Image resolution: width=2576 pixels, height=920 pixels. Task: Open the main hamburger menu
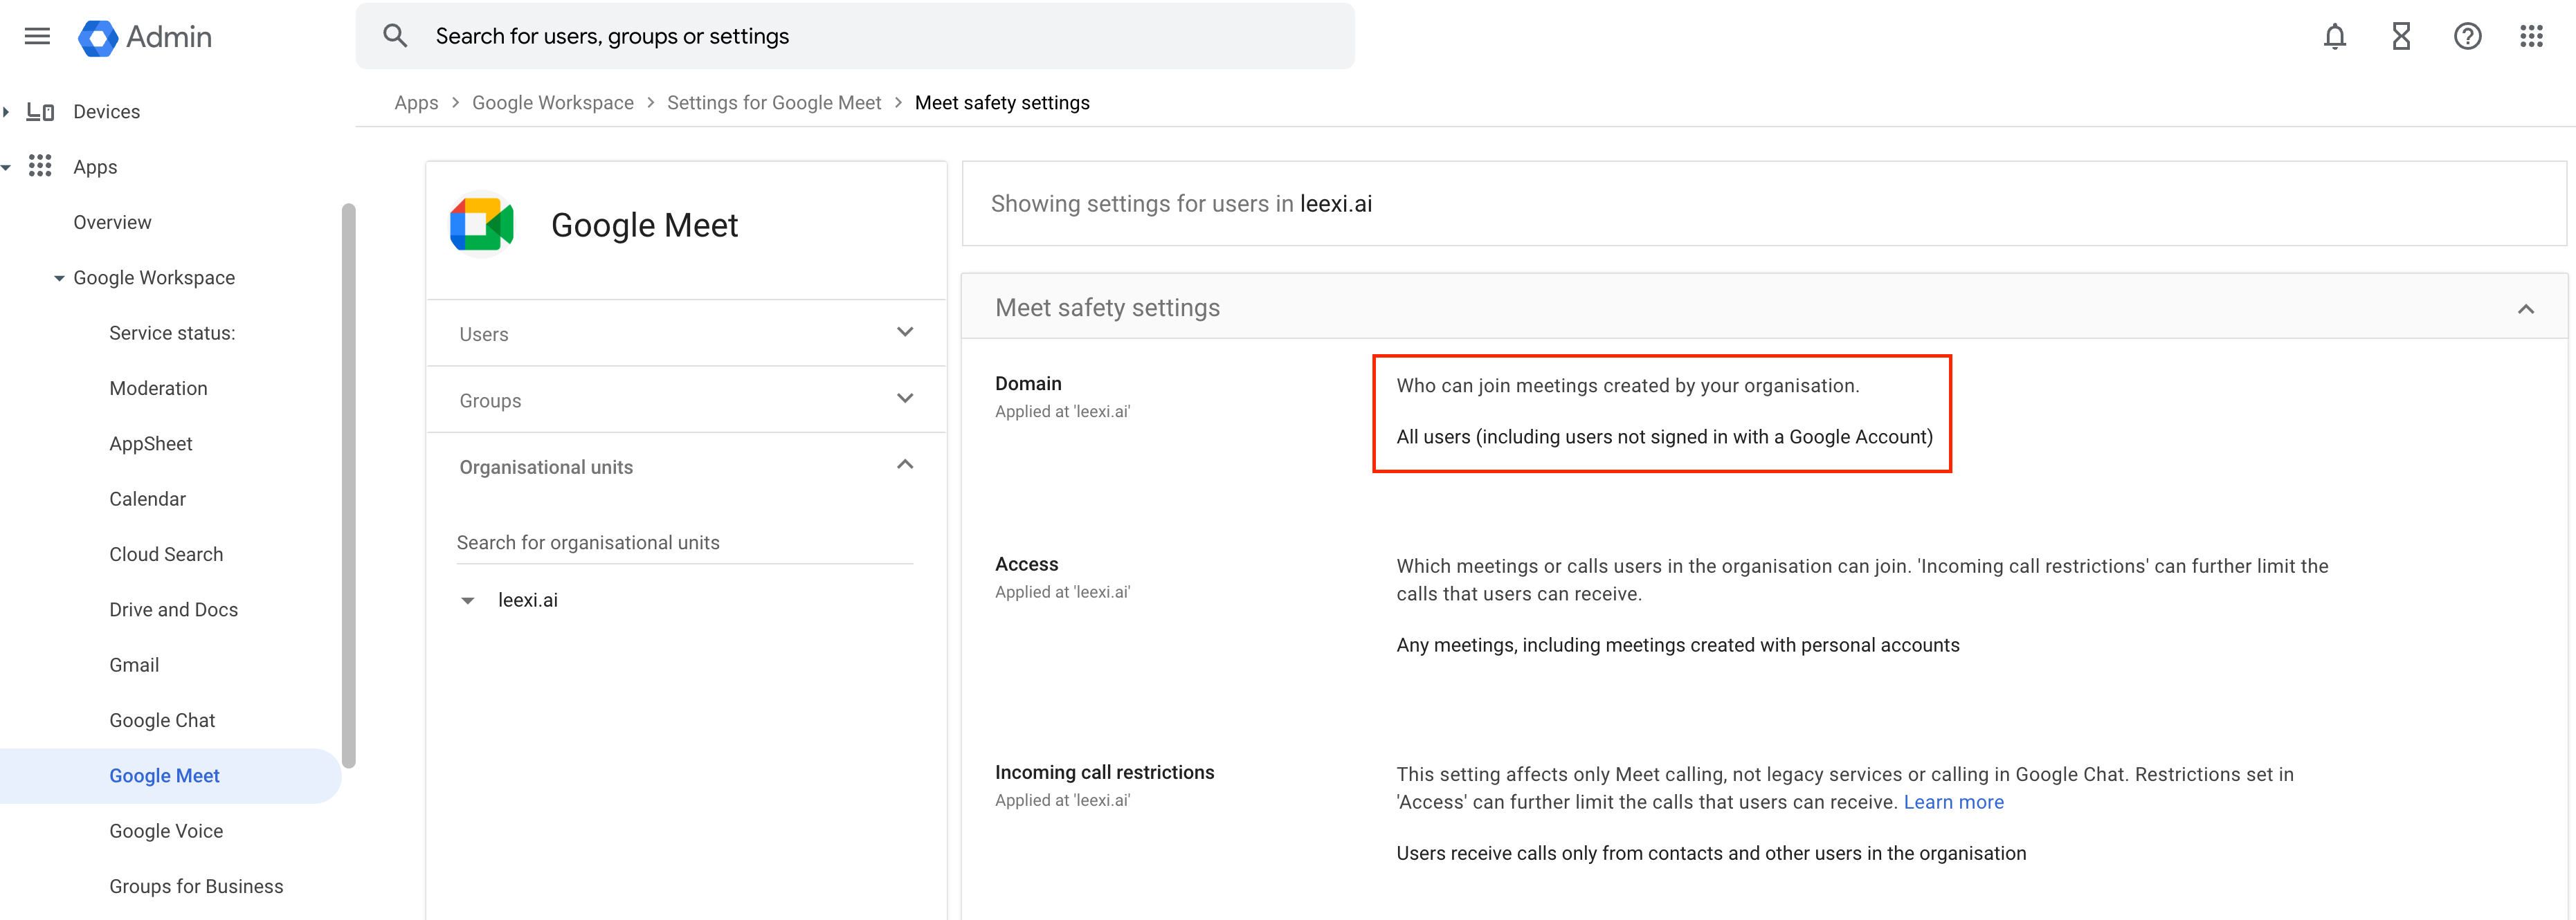coord(37,37)
